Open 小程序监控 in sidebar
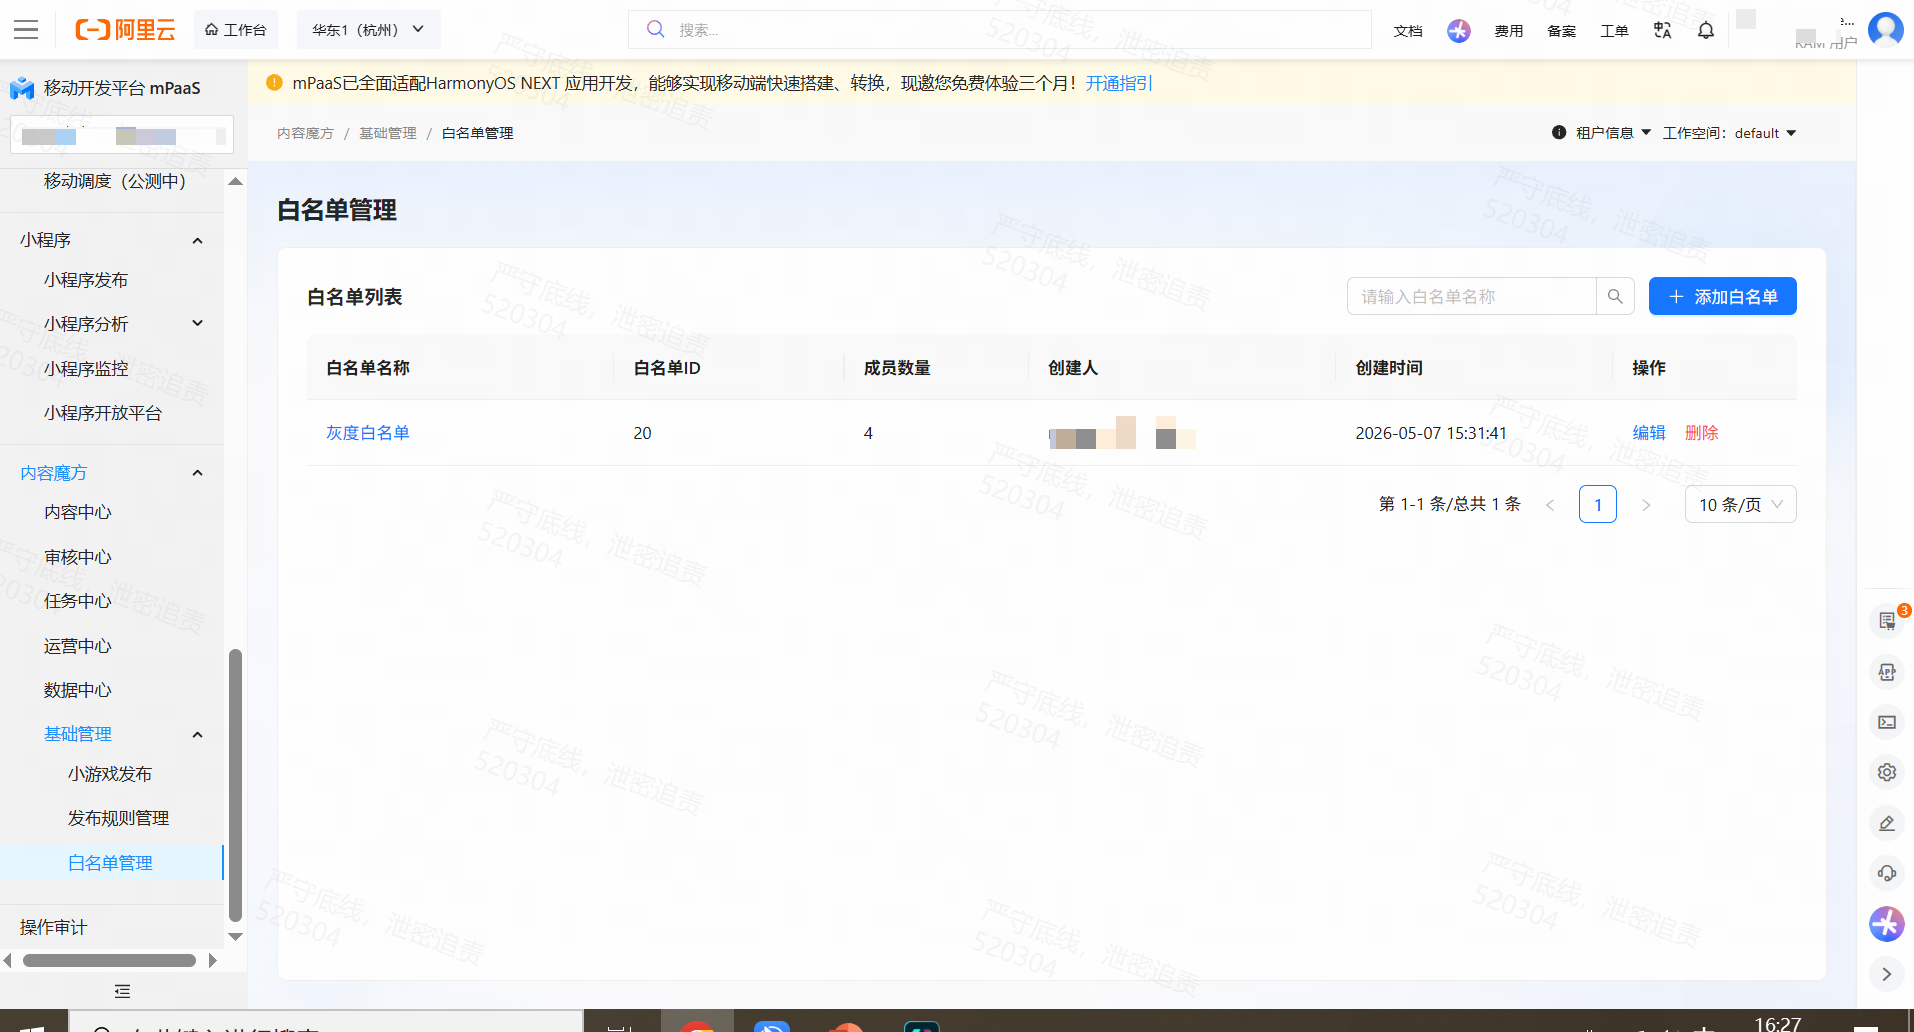The width and height of the screenshot is (1914, 1032). [x=86, y=369]
